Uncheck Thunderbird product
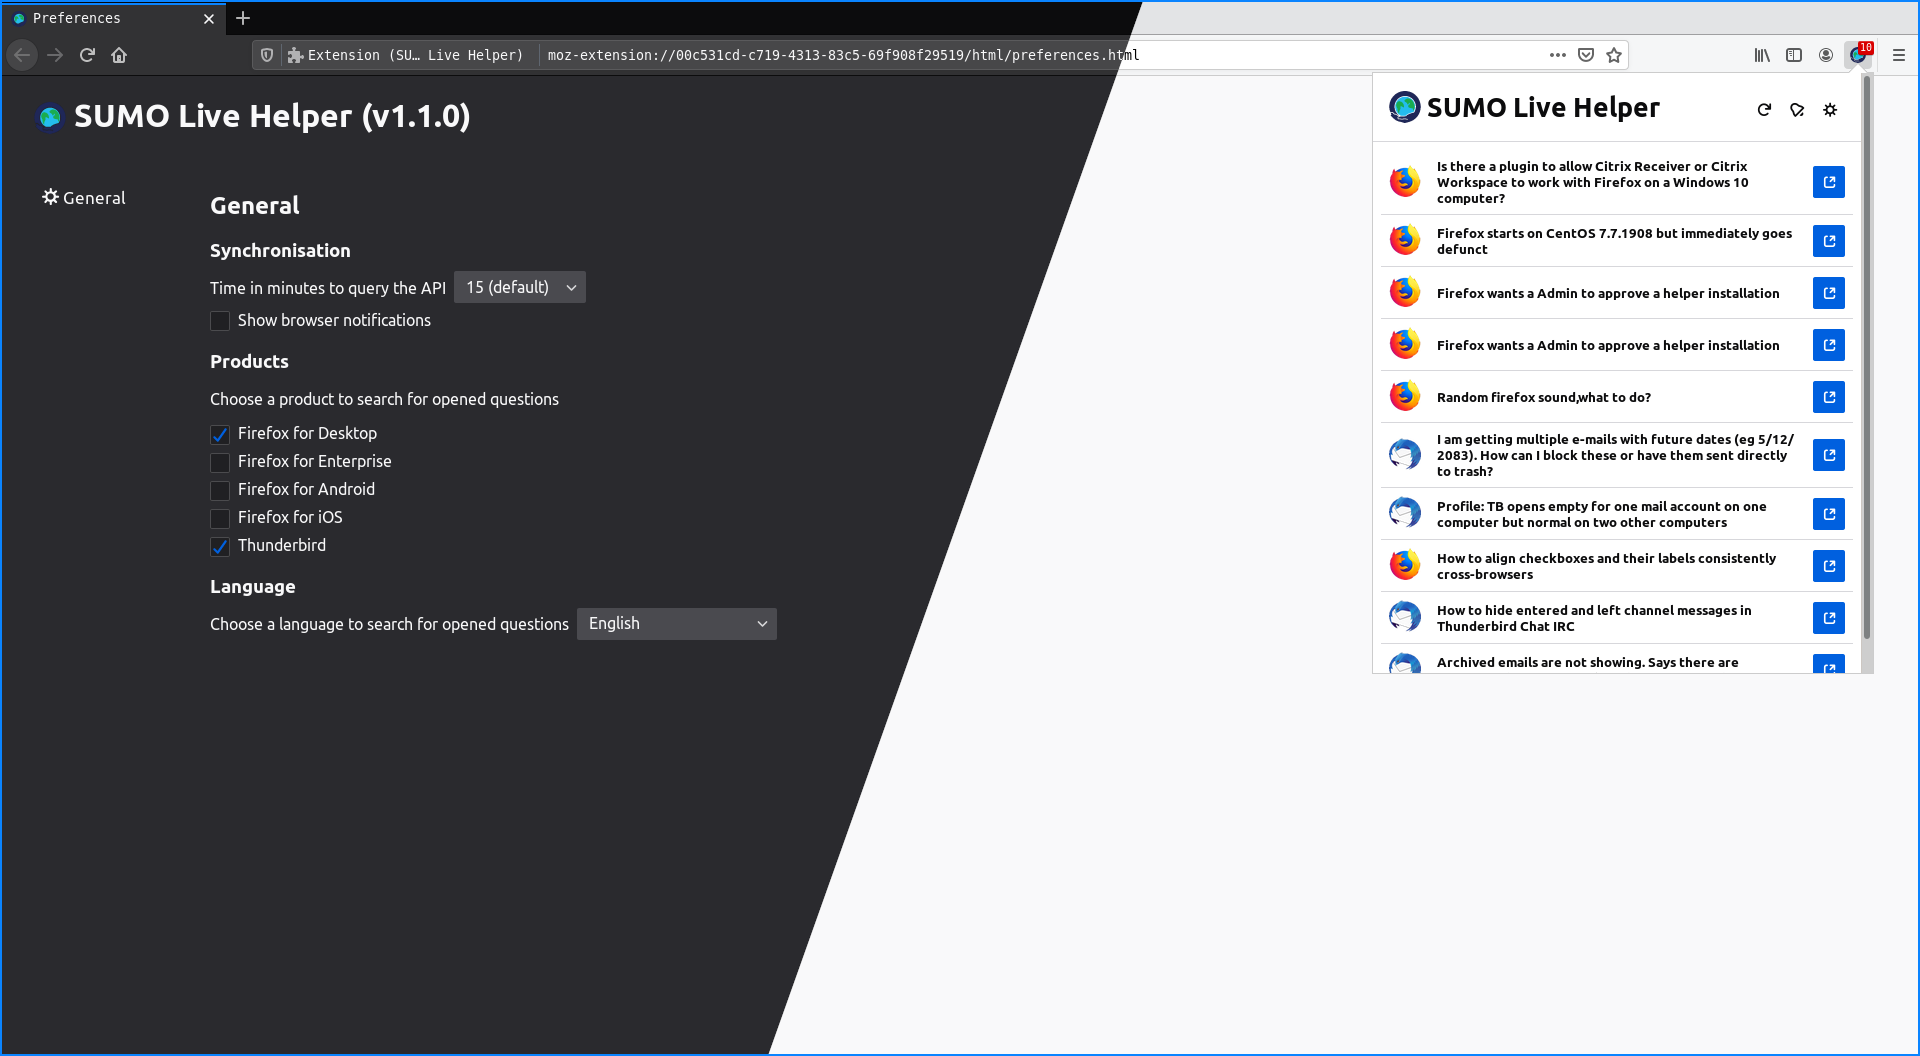The width and height of the screenshot is (1920, 1056). (x=220, y=546)
